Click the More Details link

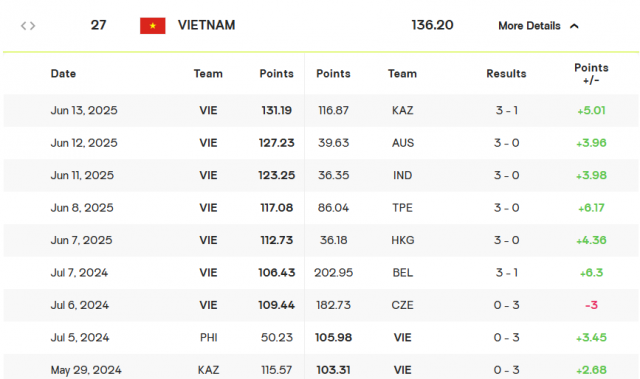point(529,26)
